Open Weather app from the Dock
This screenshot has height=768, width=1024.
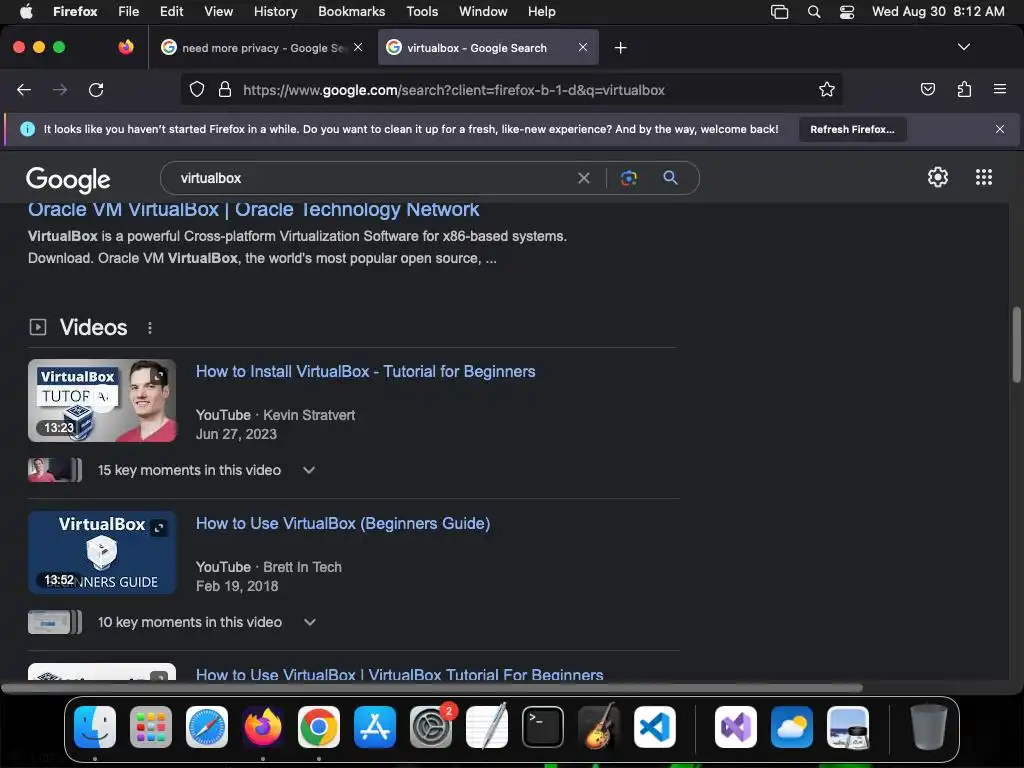point(792,727)
